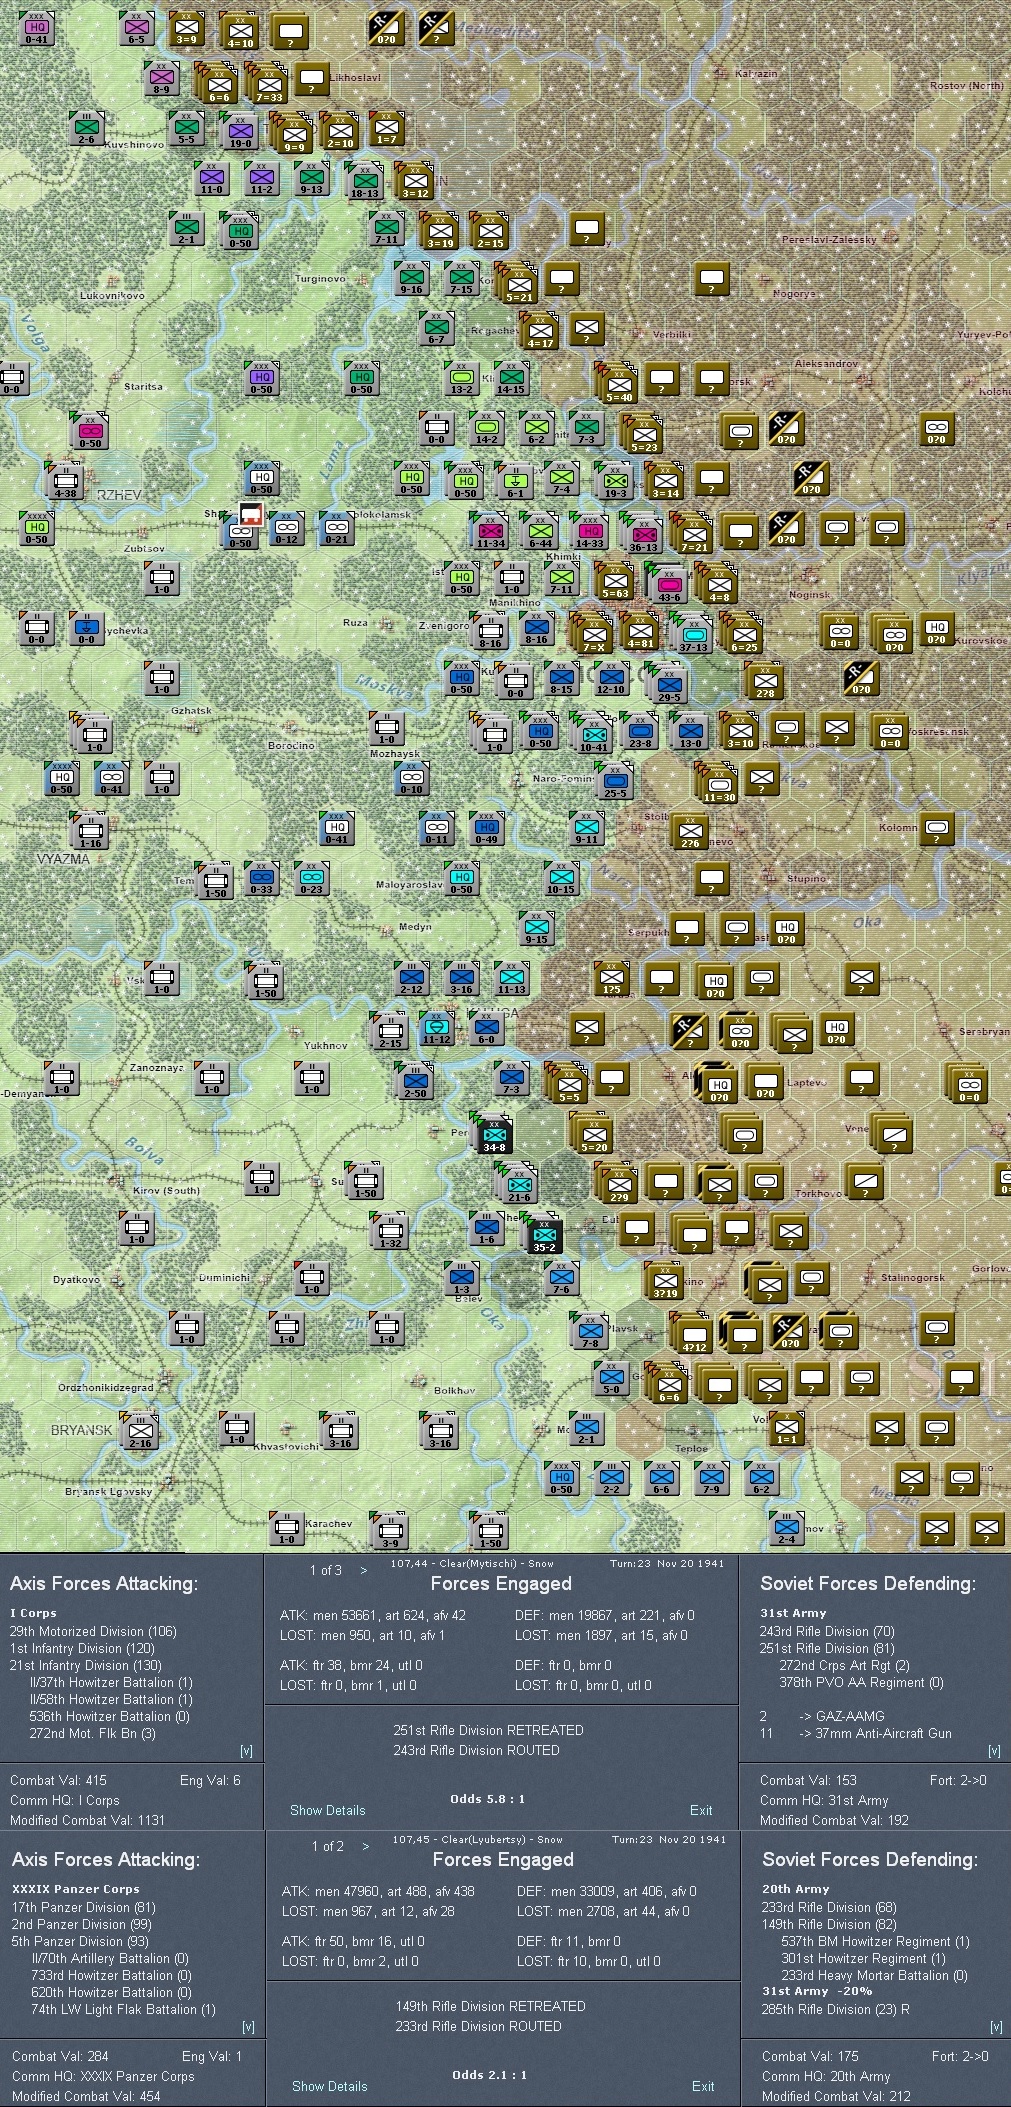1011x2107 pixels.
Task: Click the magenta 11-34 motorized counter
Action: pyautogui.click(x=490, y=533)
